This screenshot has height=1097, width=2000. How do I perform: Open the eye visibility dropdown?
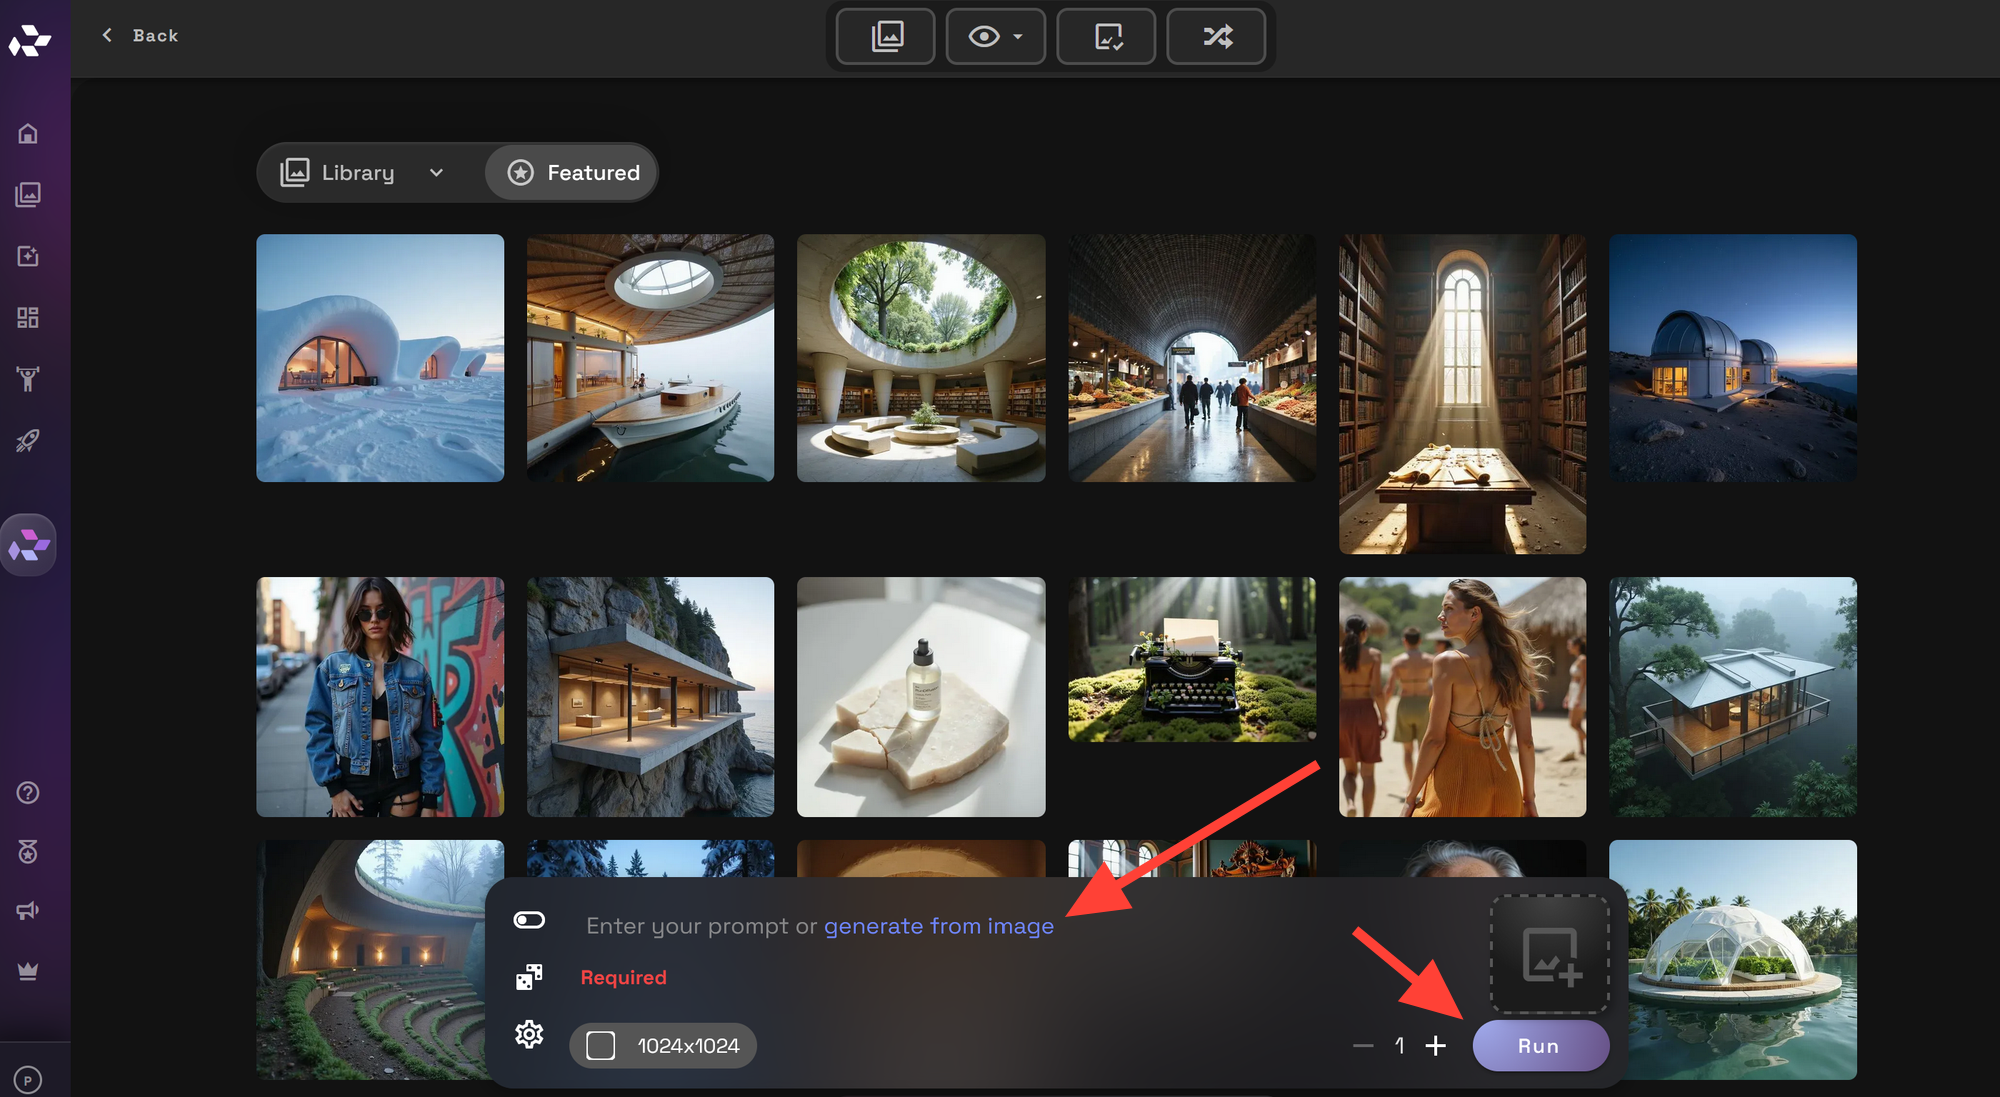[996, 37]
